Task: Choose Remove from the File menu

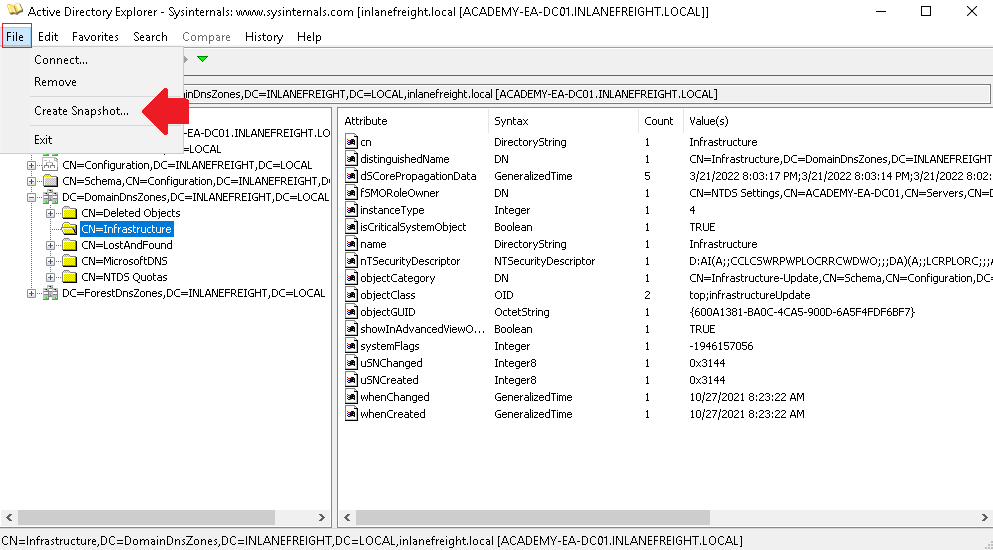Action: 55,82
